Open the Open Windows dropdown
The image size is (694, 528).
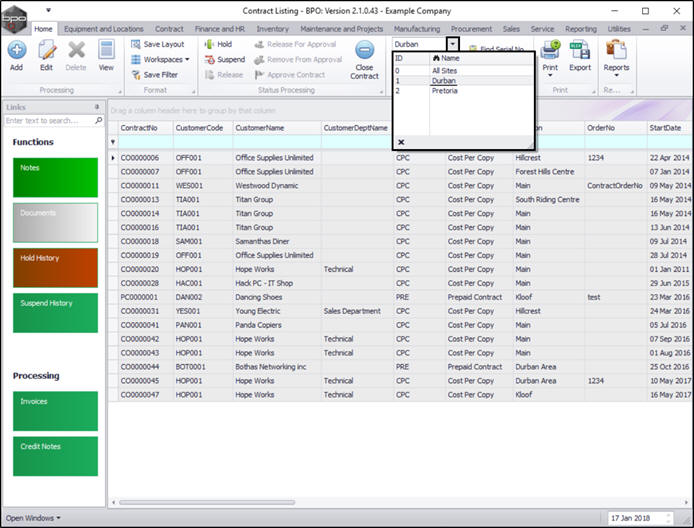[33, 518]
